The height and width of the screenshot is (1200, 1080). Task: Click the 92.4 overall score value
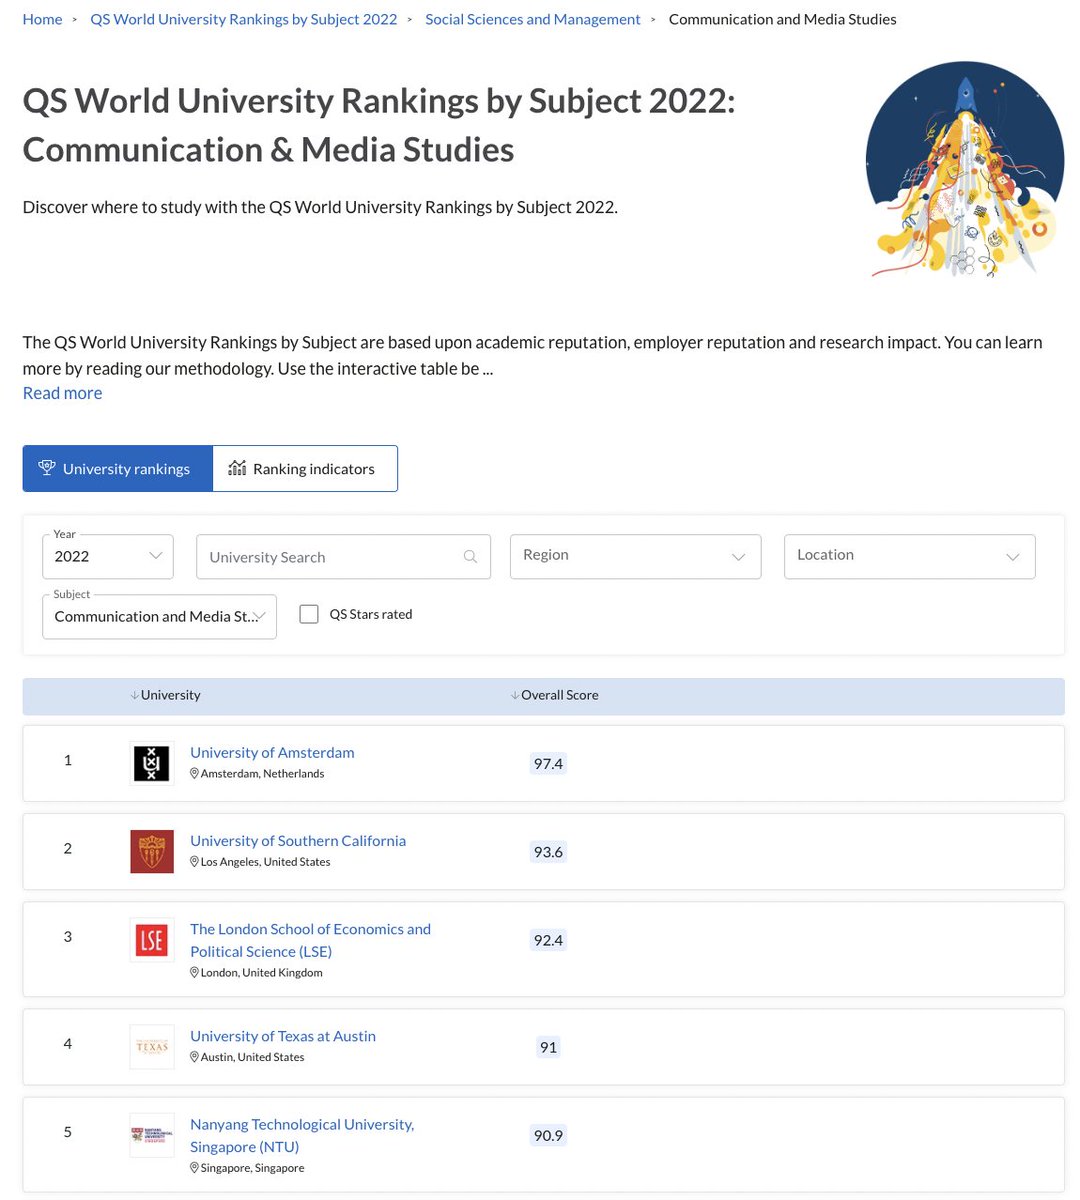click(548, 940)
